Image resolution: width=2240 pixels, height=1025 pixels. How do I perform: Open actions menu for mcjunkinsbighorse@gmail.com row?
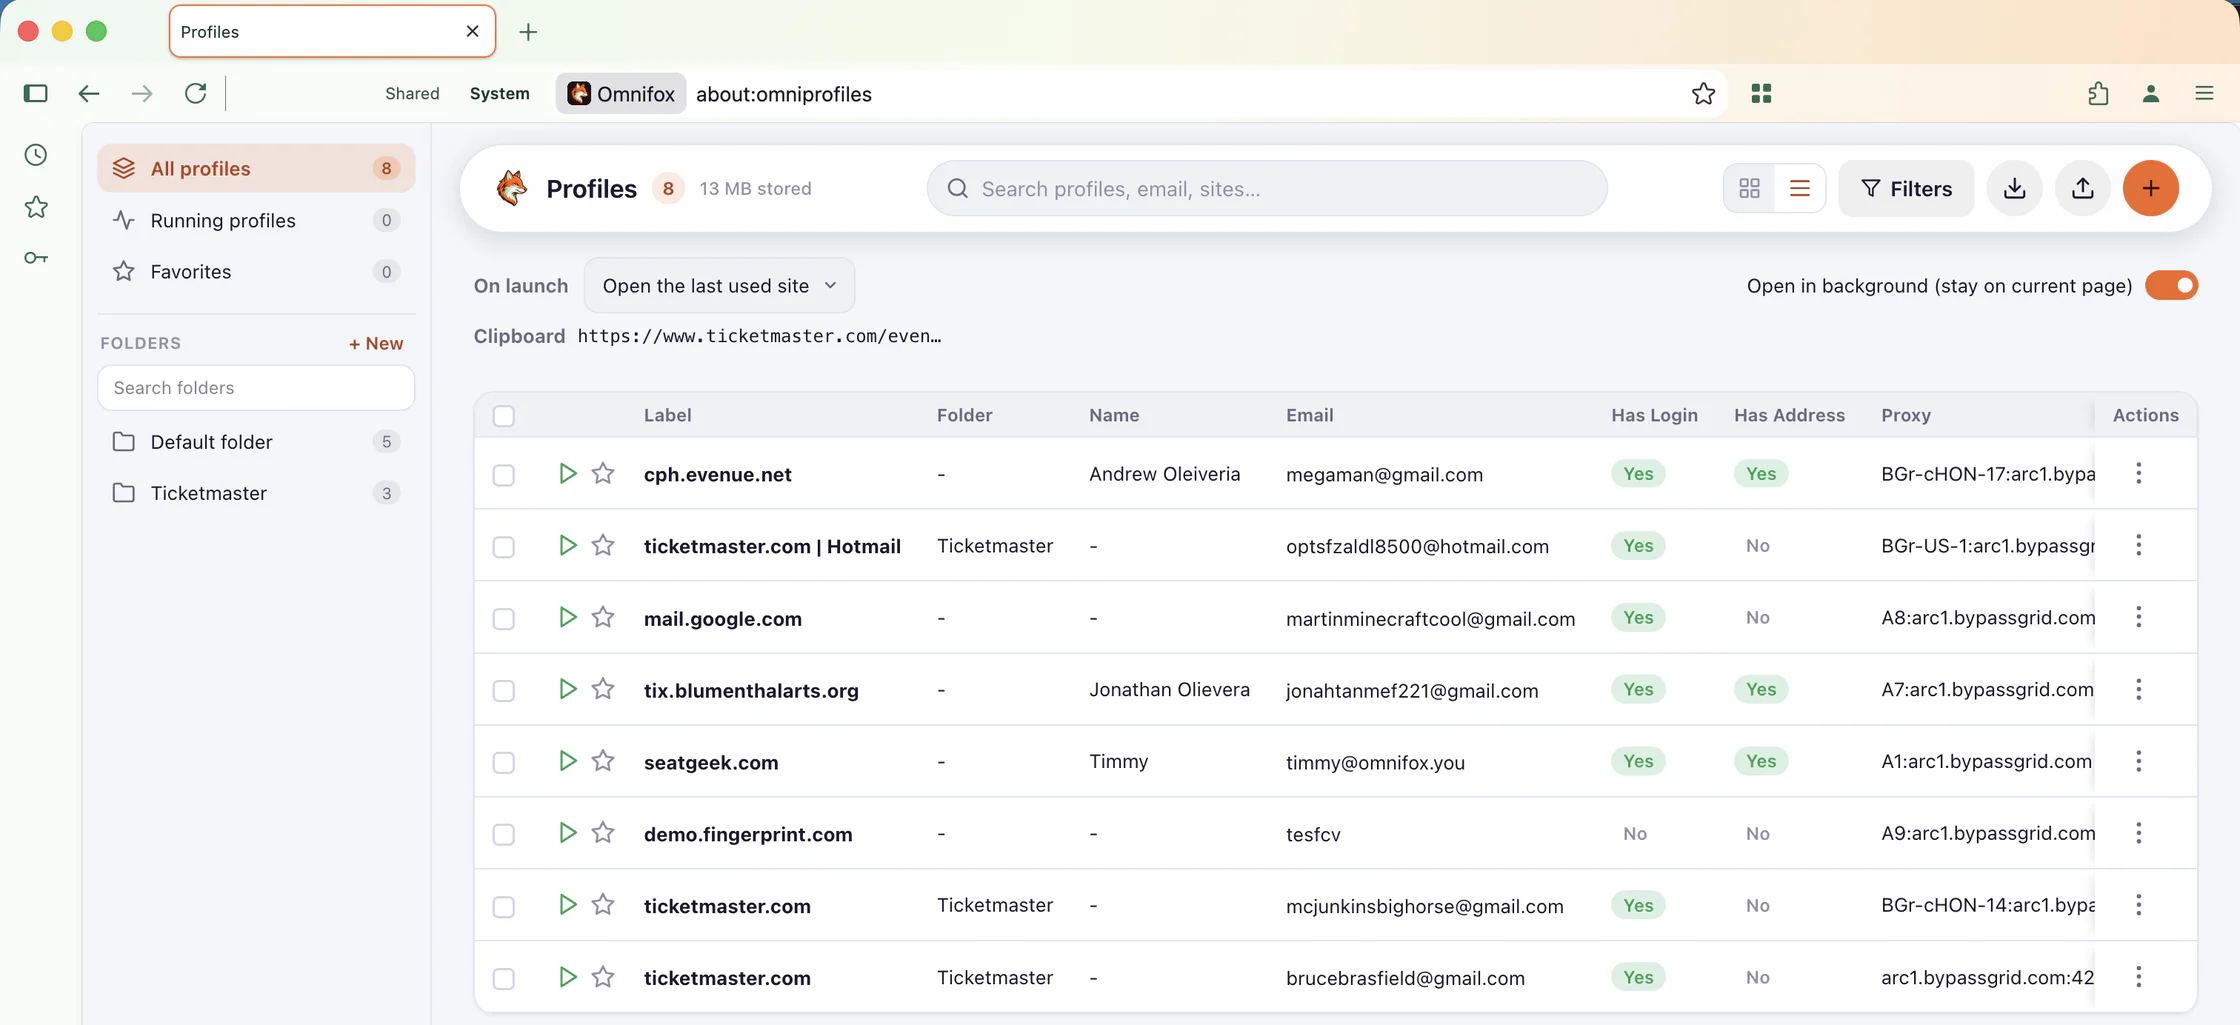(2138, 905)
